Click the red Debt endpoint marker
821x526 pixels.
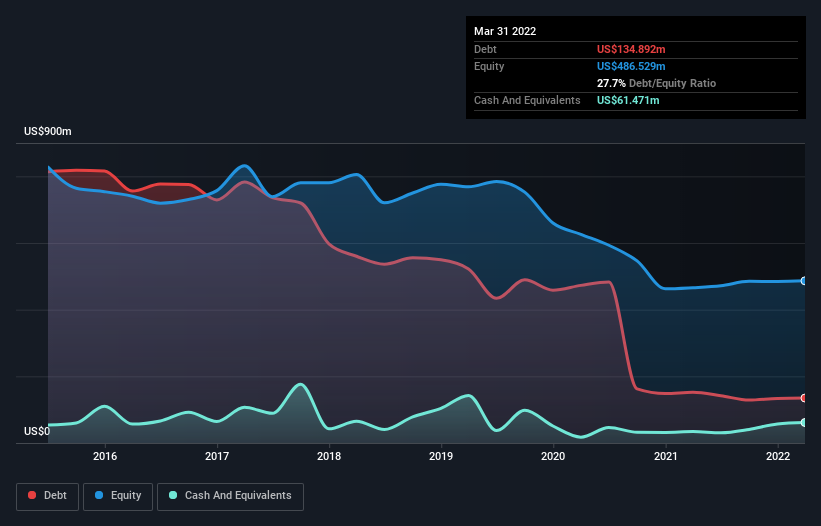[x=804, y=398]
